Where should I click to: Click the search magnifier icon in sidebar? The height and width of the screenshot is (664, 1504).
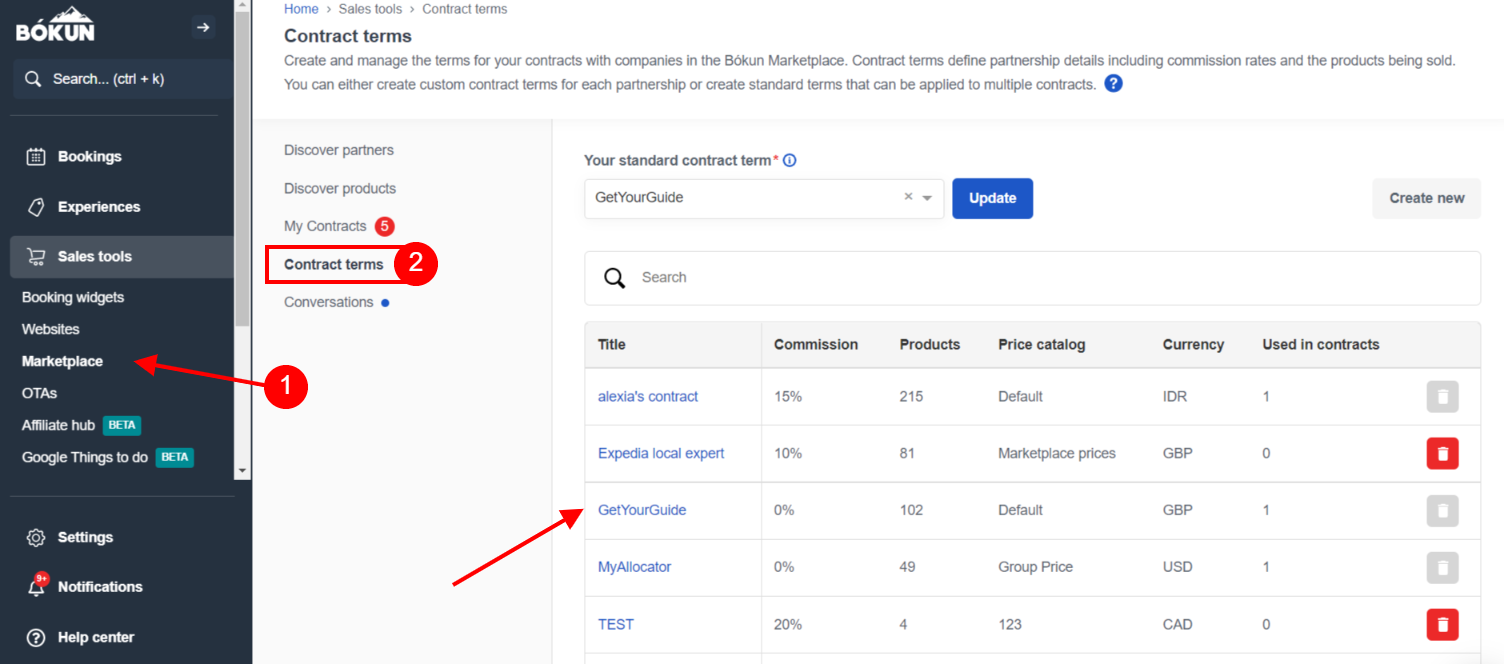pos(33,79)
